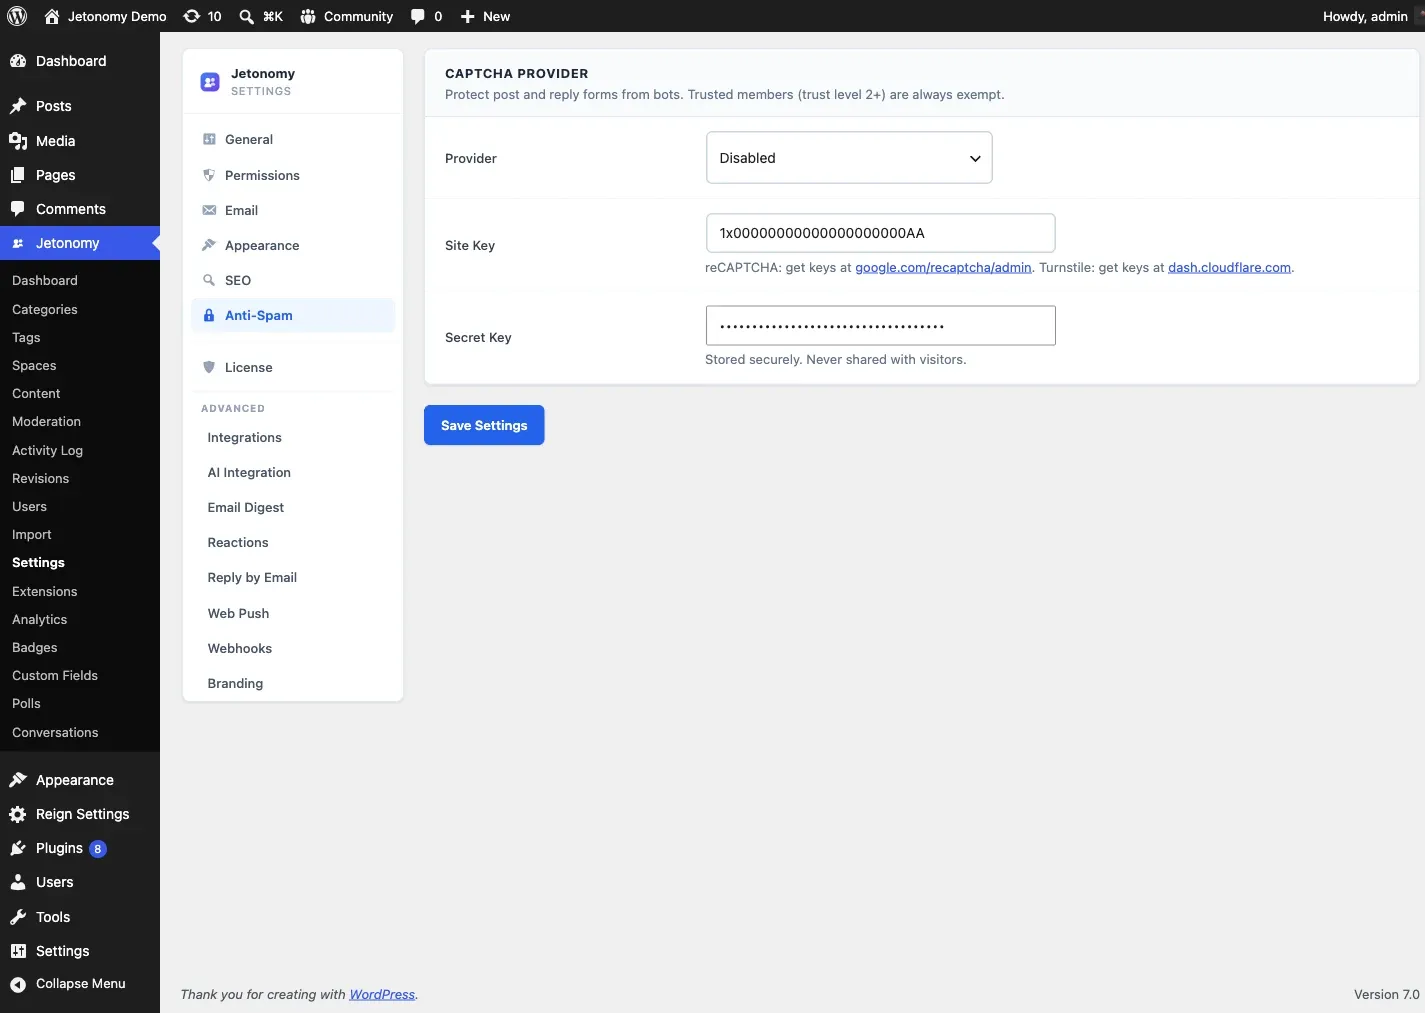This screenshot has height=1013, width=1425.
Task: Click the updates icon showing 10
Action: pos(192,16)
